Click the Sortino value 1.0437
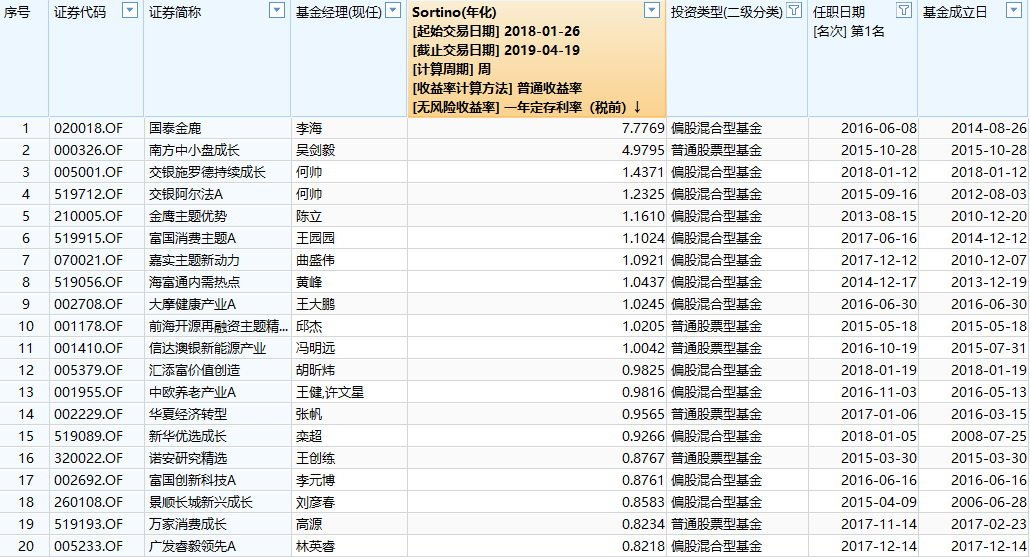The width and height of the screenshot is (1030, 557). point(643,282)
